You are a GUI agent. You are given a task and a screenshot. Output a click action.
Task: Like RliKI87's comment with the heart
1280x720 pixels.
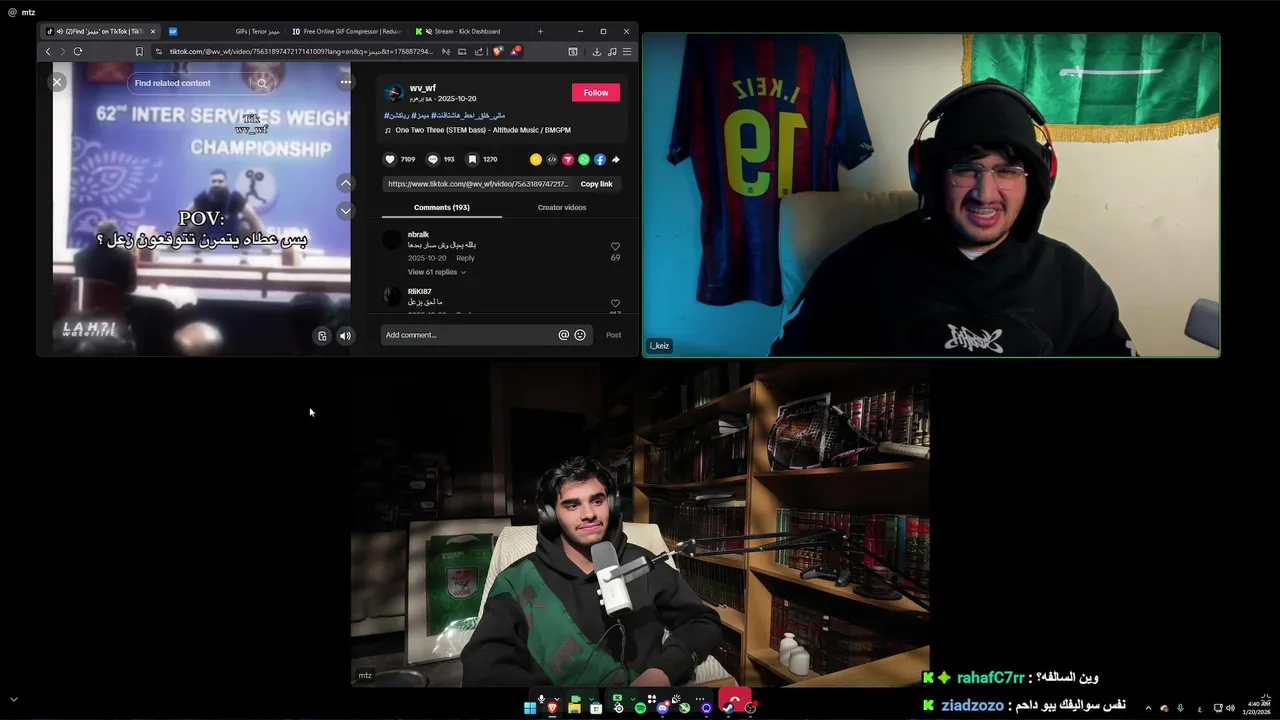tap(615, 303)
